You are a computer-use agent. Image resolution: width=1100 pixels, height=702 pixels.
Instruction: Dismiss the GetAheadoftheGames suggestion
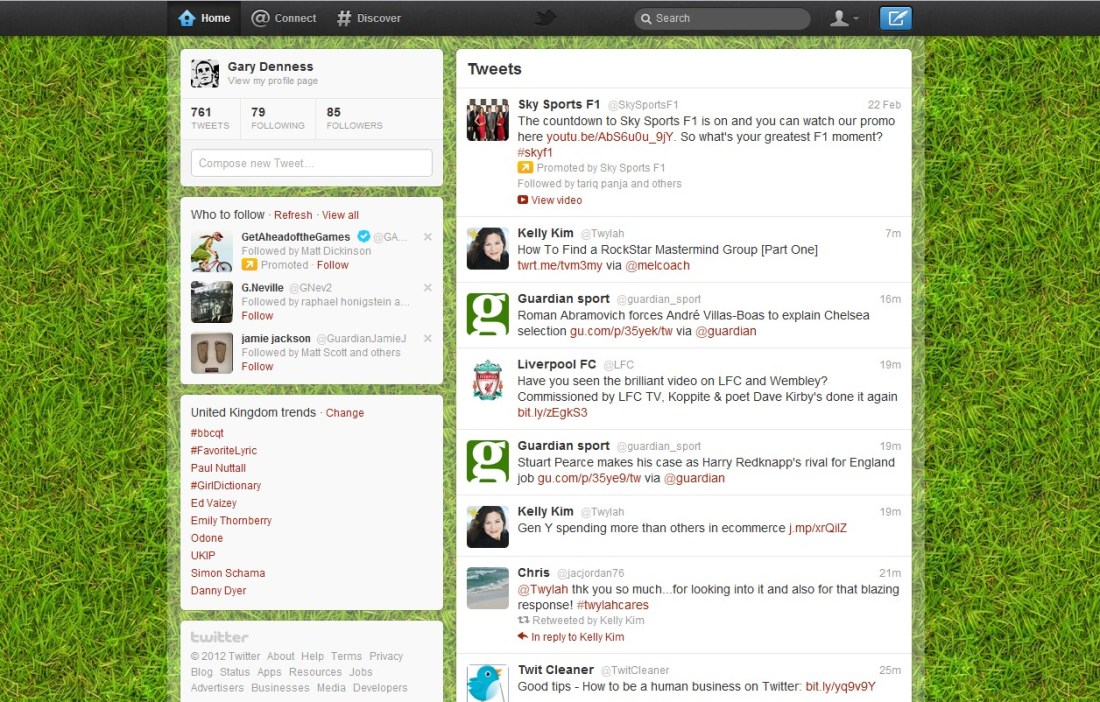click(x=428, y=237)
